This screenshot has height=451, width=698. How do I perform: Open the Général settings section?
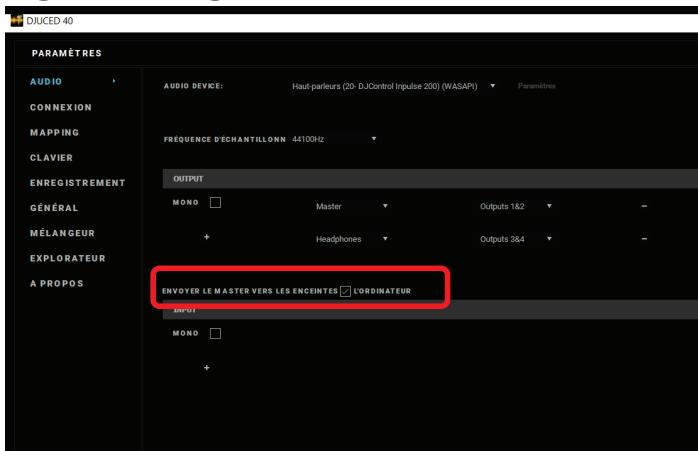[x=54, y=207]
